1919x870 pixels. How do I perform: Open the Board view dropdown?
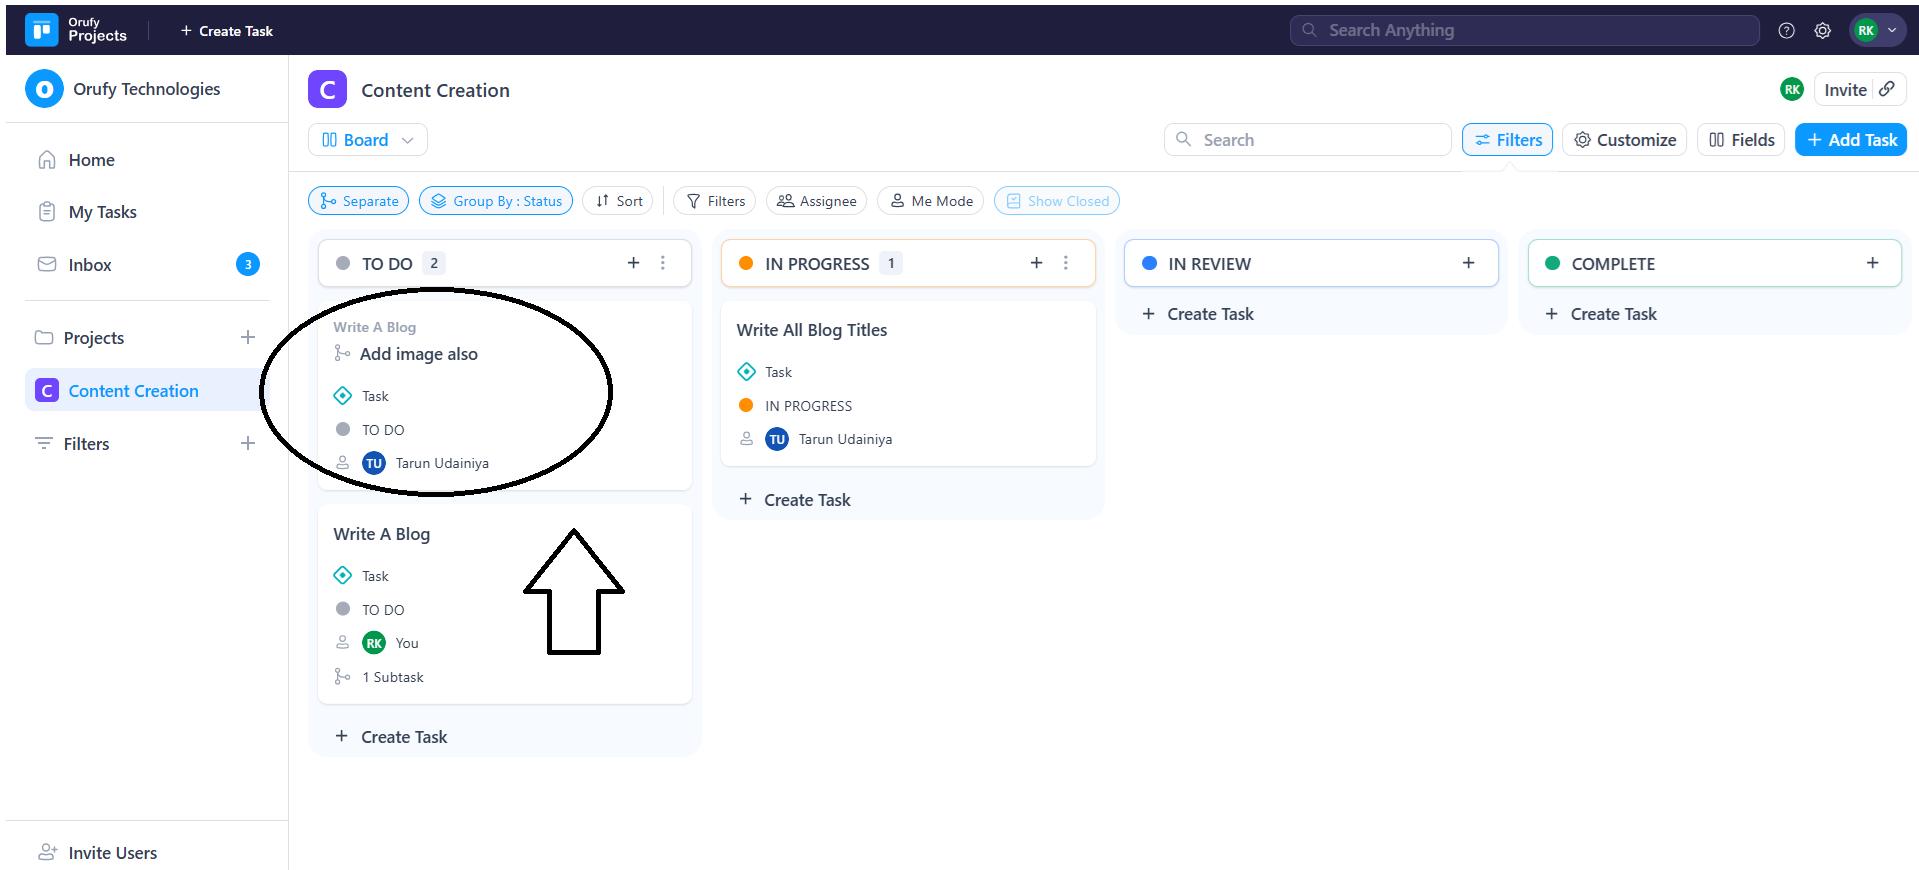[x=367, y=140]
